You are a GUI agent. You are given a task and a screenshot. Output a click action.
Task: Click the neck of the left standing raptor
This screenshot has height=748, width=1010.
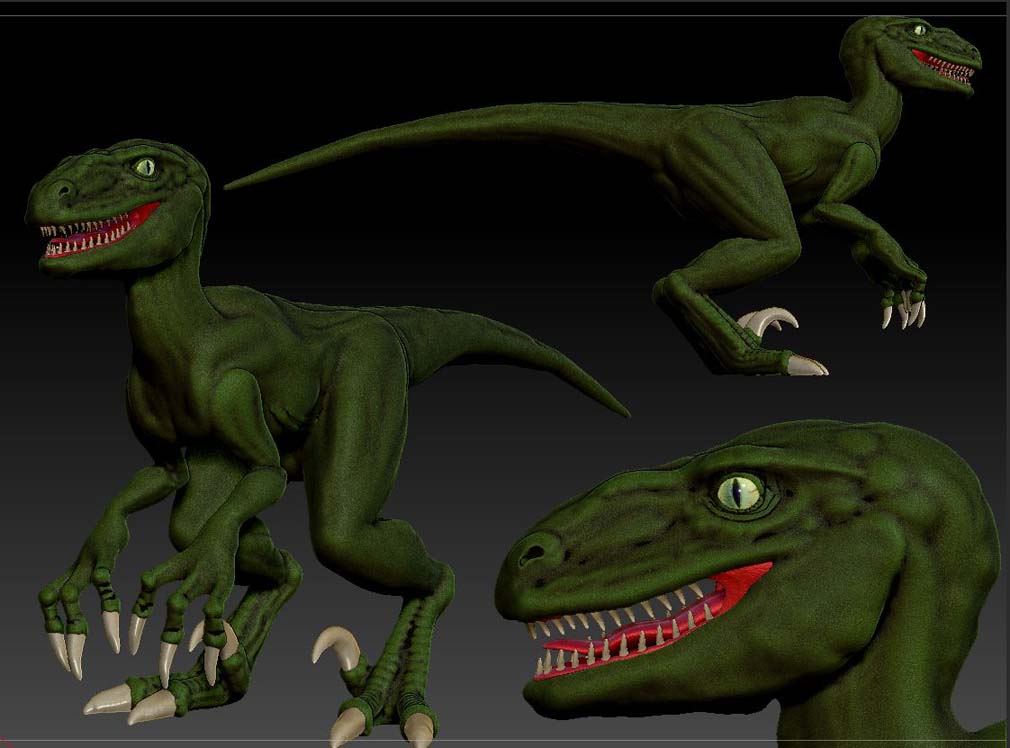click(x=165, y=300)
